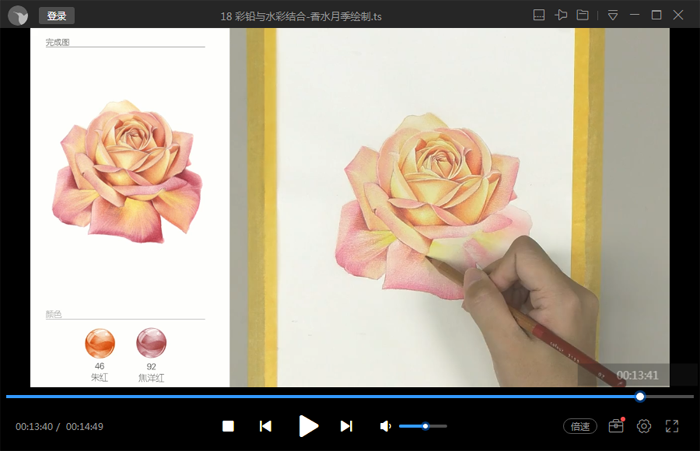Open file using the folder icon
Viewport: 700px width, 451px height.
click(x=583, y=15)
